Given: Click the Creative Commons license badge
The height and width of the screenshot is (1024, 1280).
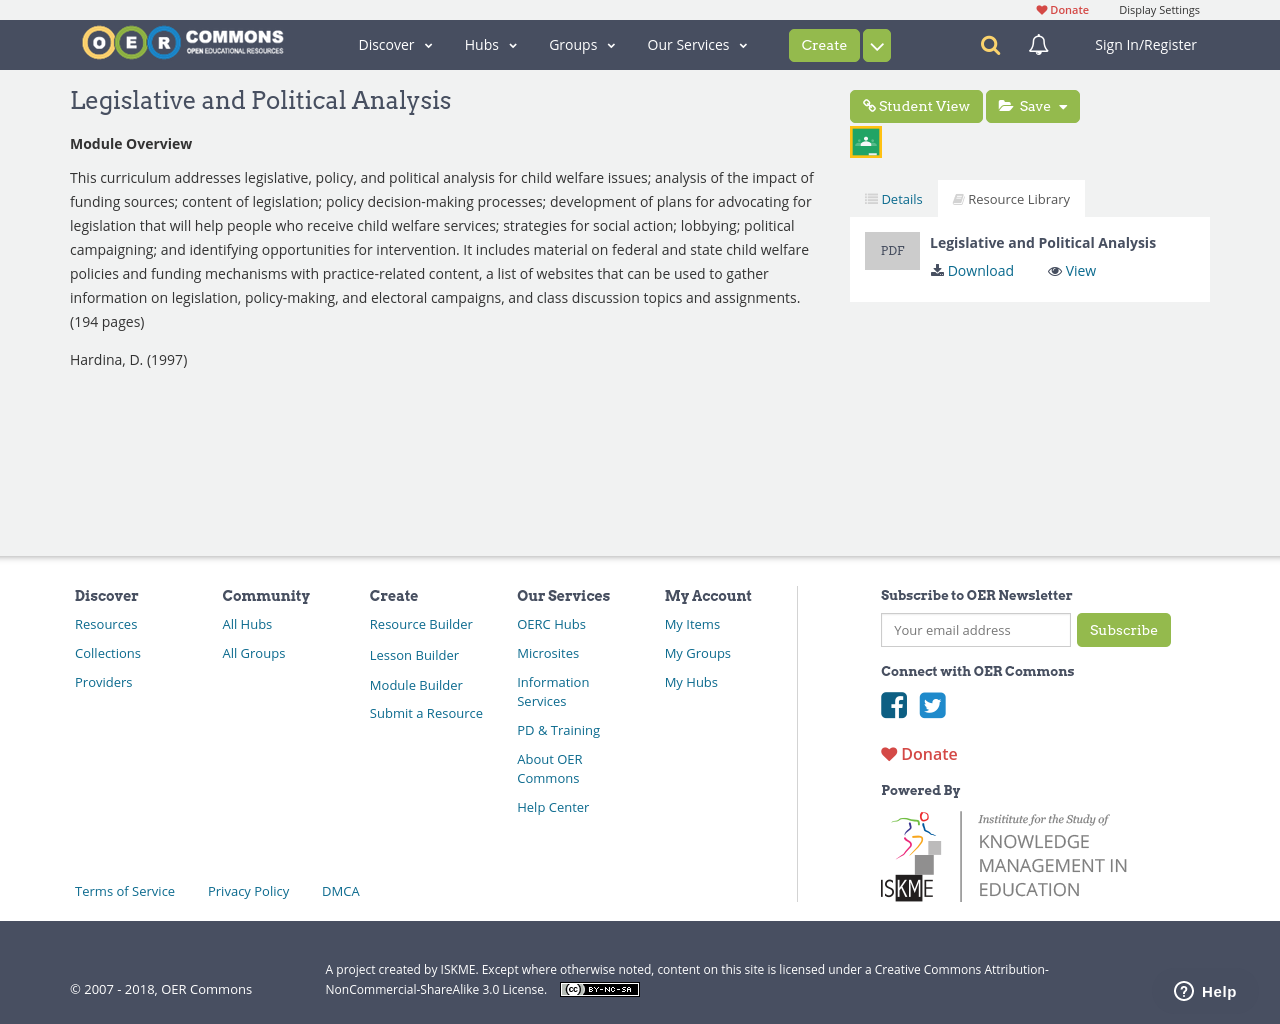Looking at the screenshot, I should click(x=599, y=988).
